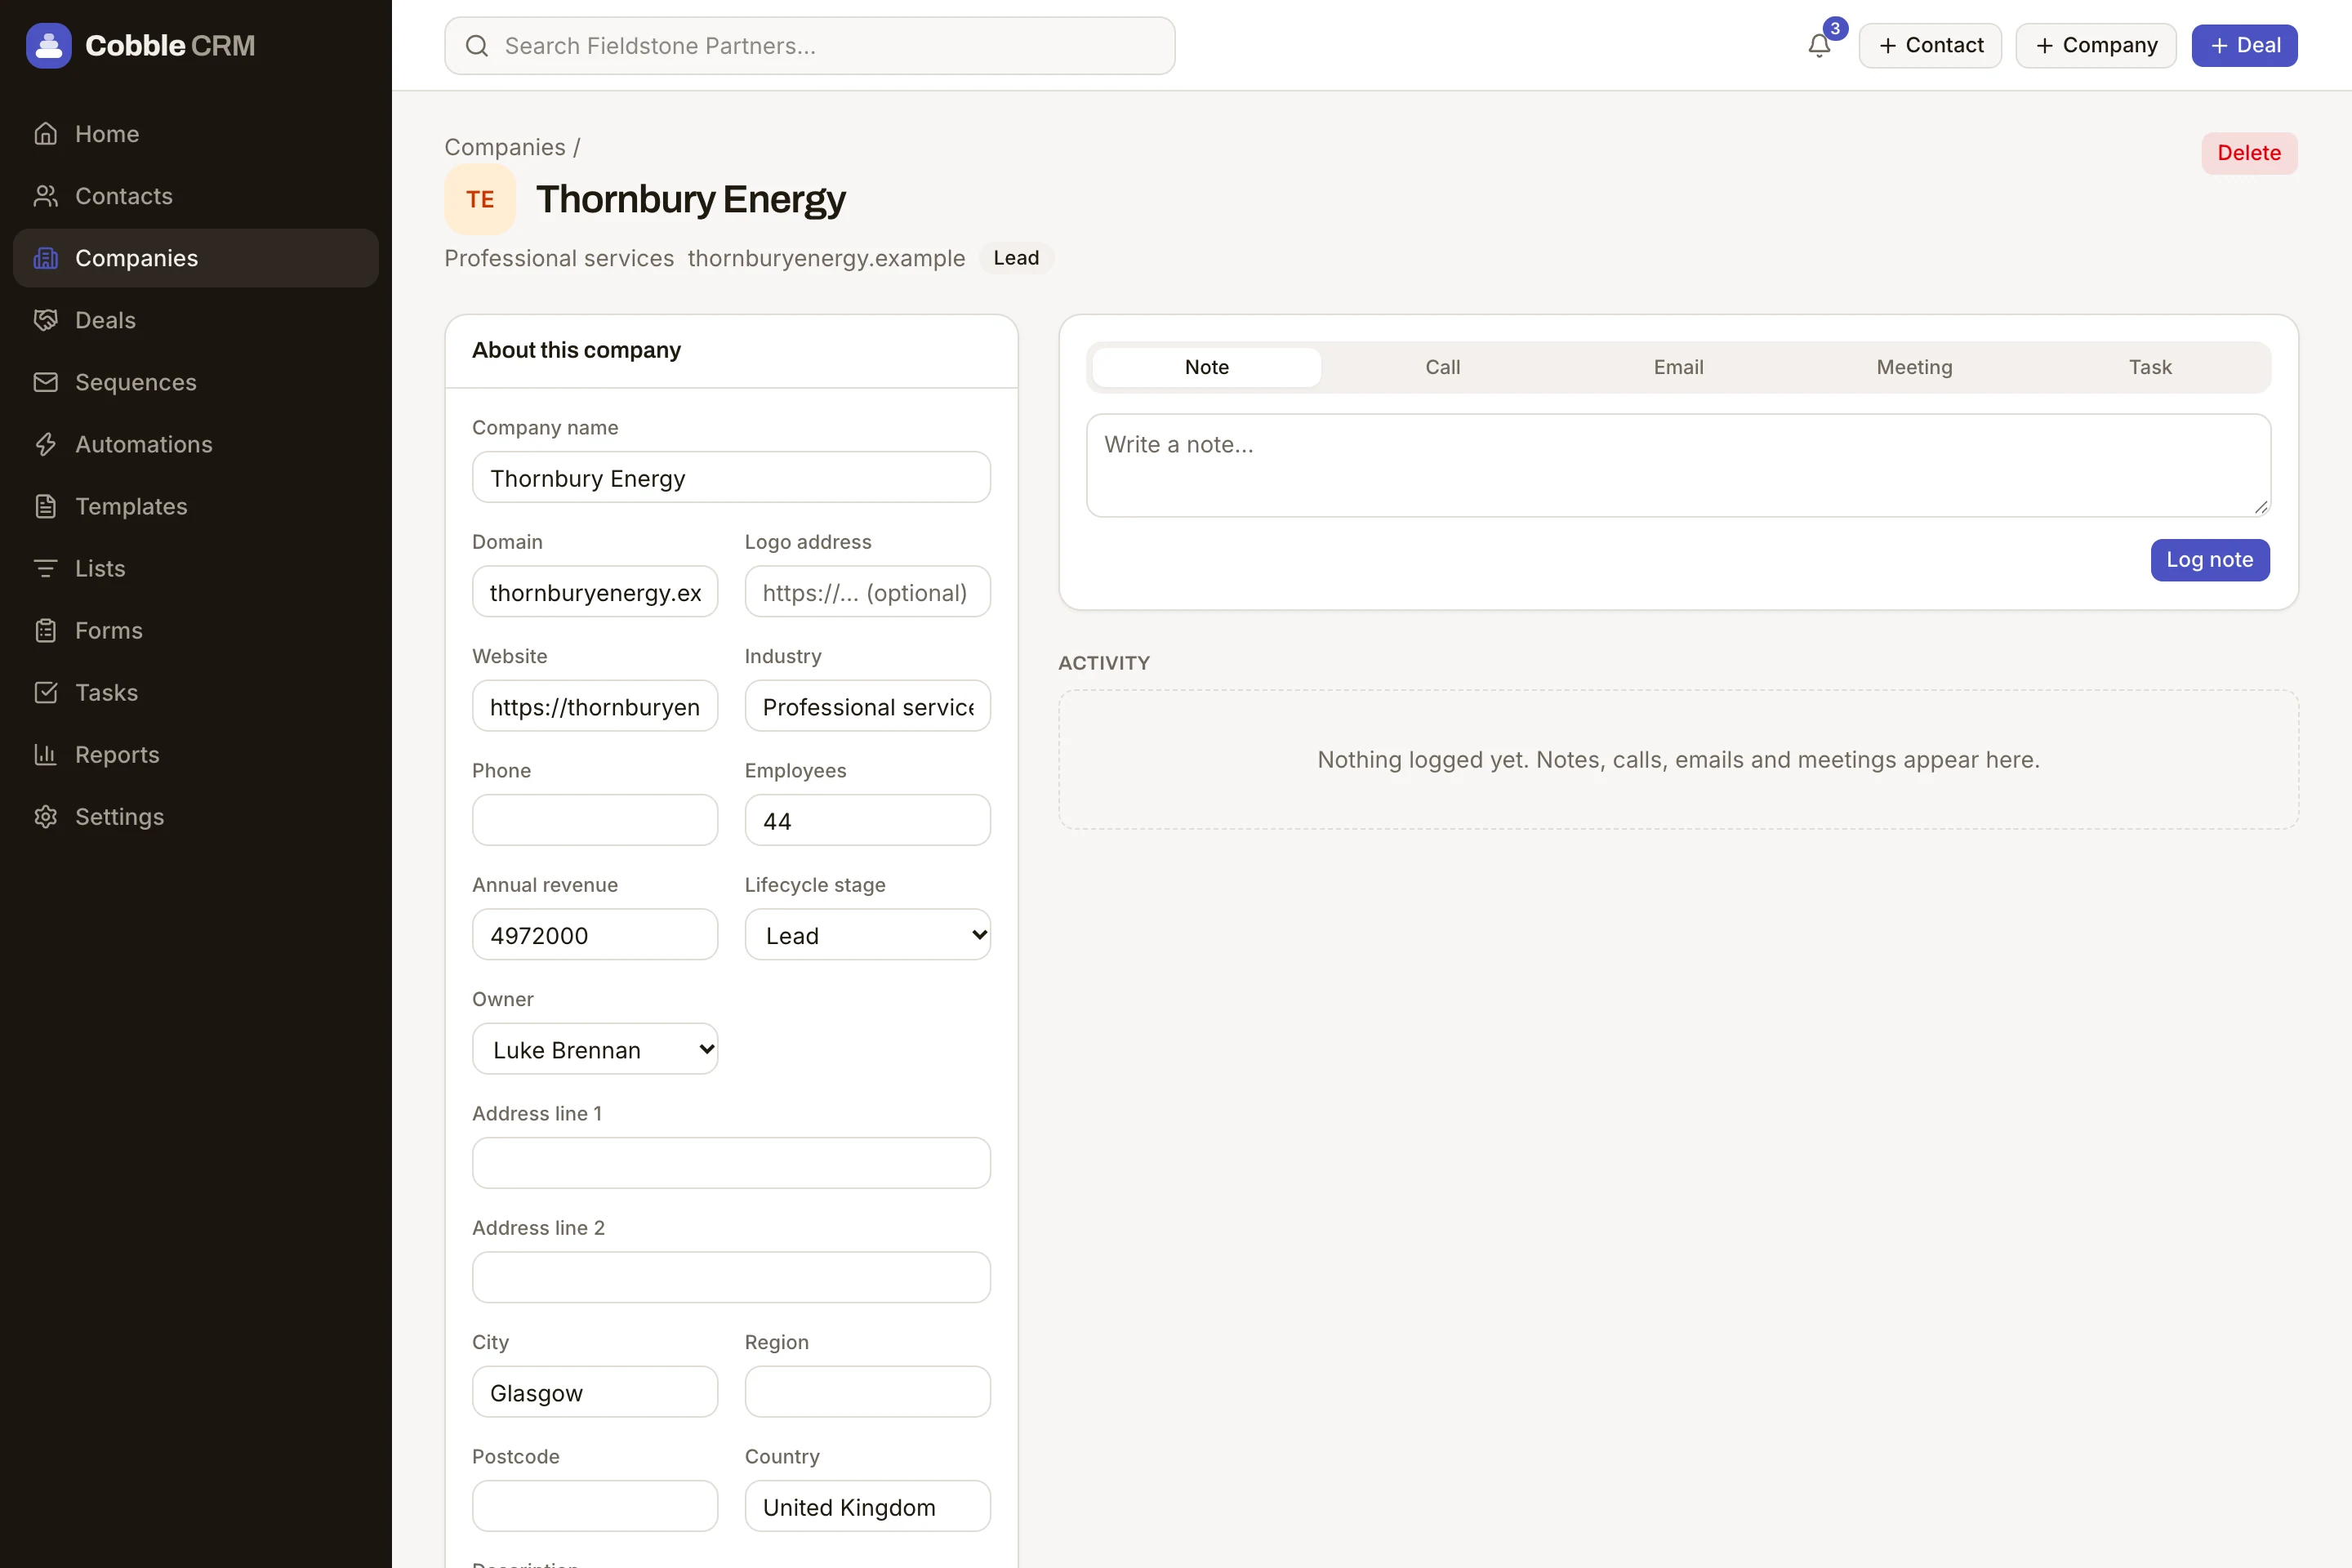The height and width of the screenshot is (1568, 2352).
Task: Click the Settings gear icon
Action: [46, 816]
